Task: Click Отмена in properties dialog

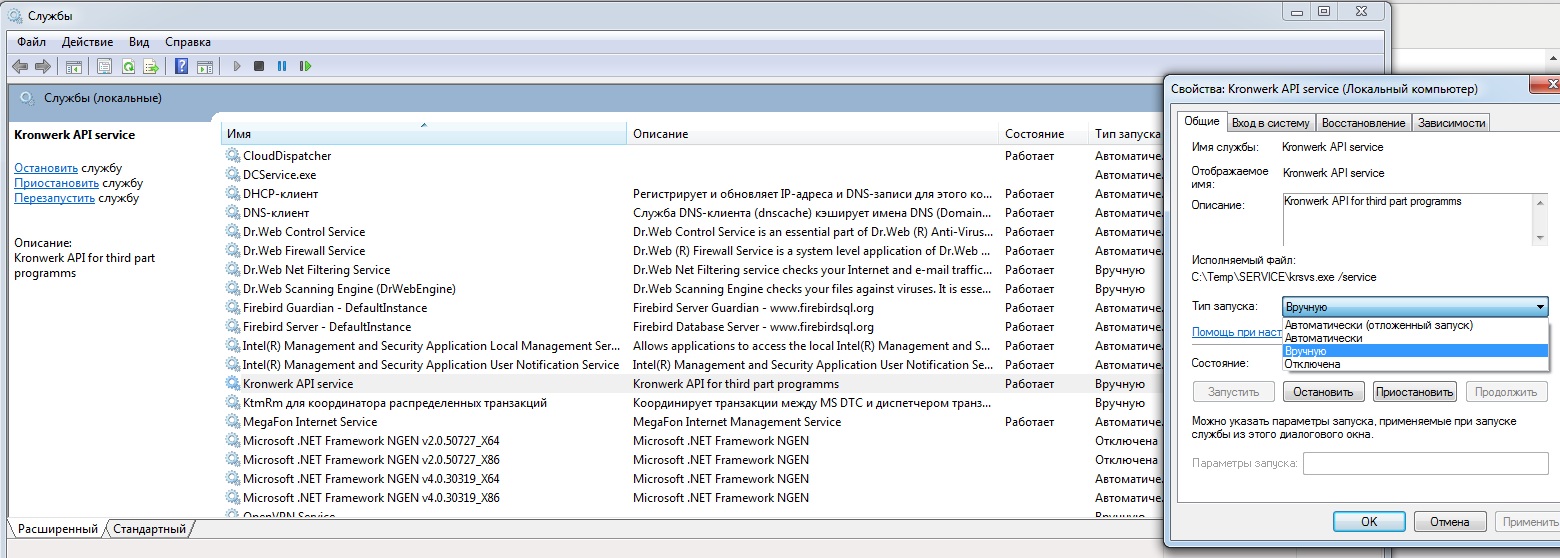Action: pos(1449,522)
